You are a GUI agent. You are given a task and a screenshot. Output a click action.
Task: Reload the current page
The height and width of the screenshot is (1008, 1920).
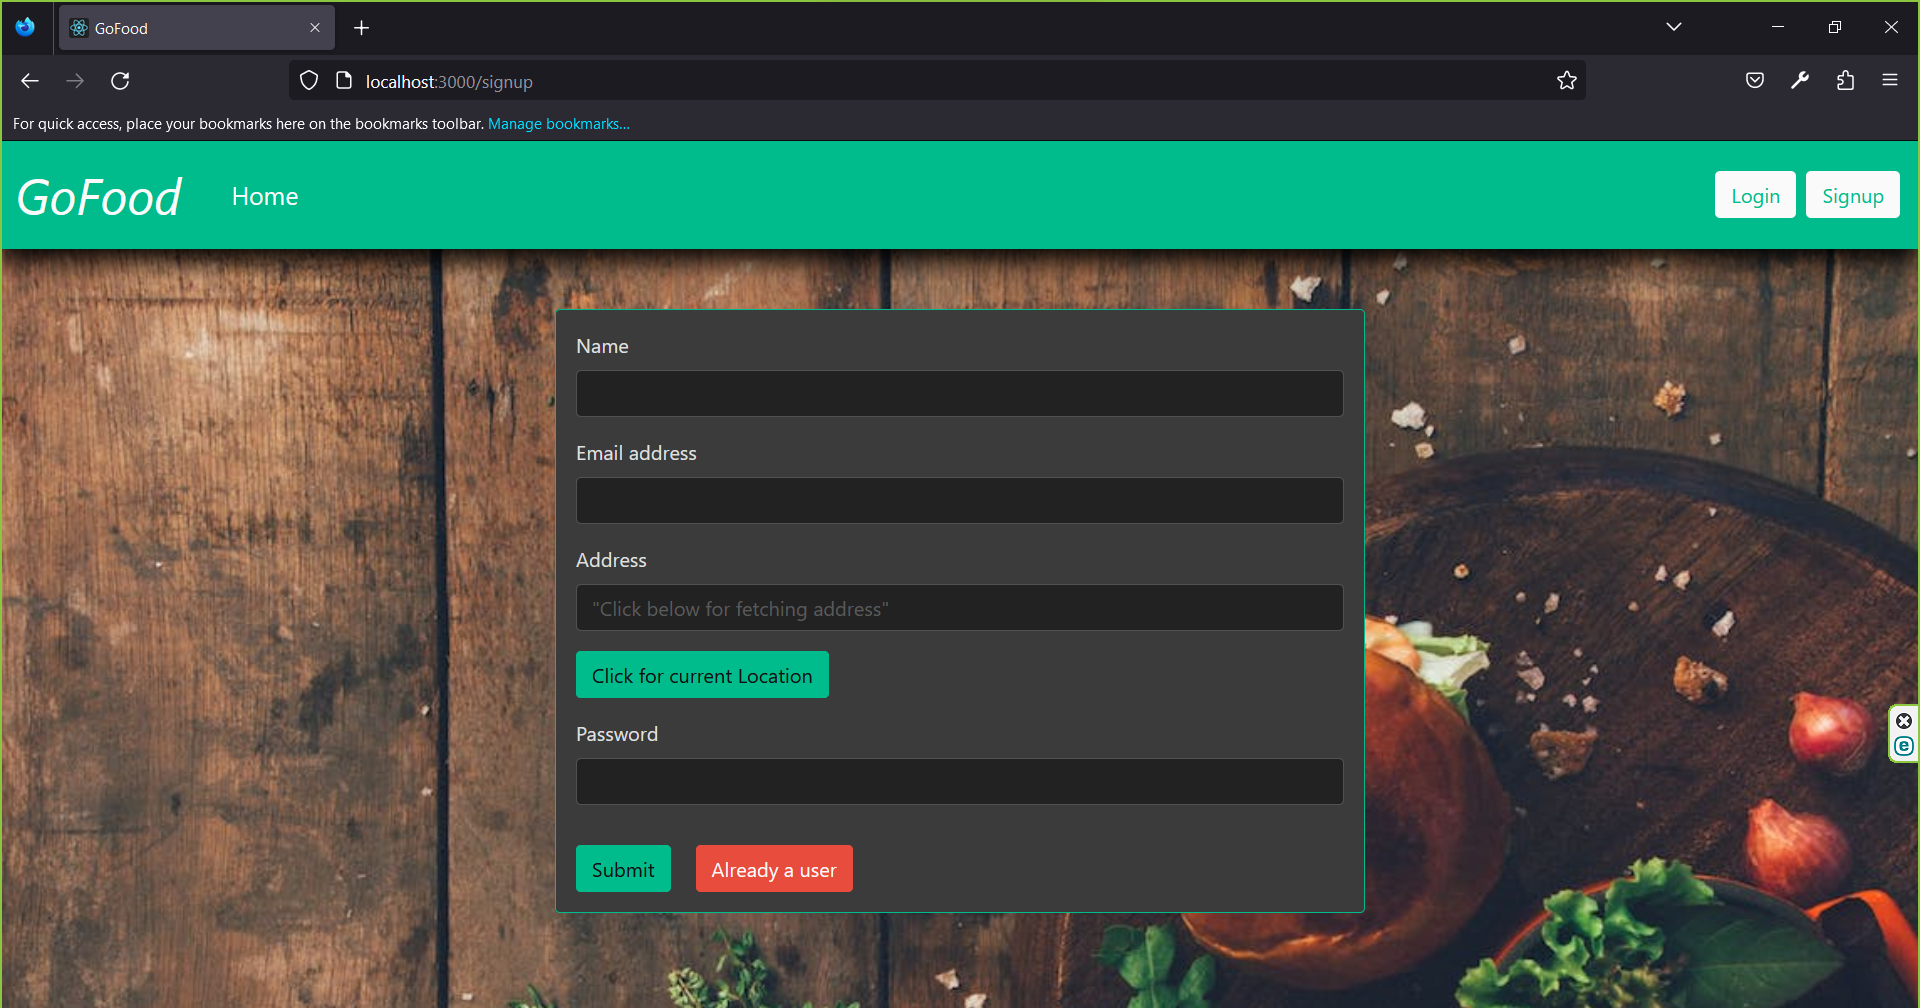pyautogui.click(x=120, y=81)
